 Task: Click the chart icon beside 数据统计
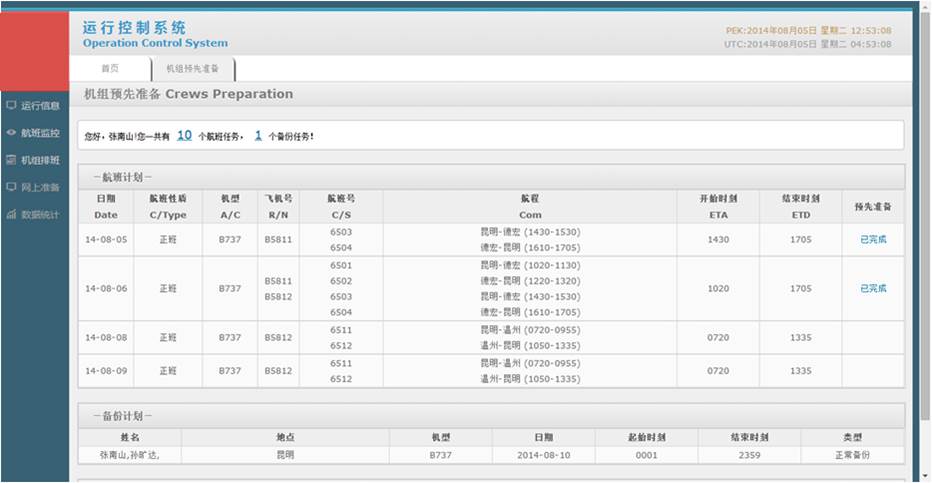tap(11, 214)
